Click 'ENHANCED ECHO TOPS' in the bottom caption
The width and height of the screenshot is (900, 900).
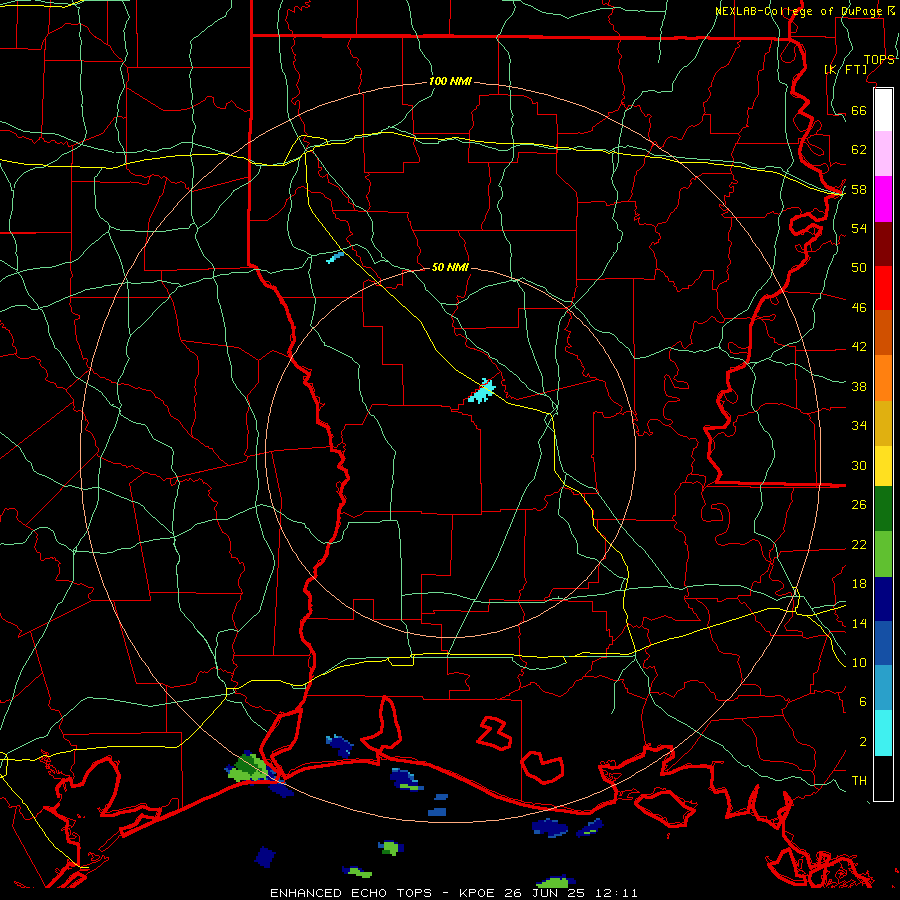pos(351,893)
